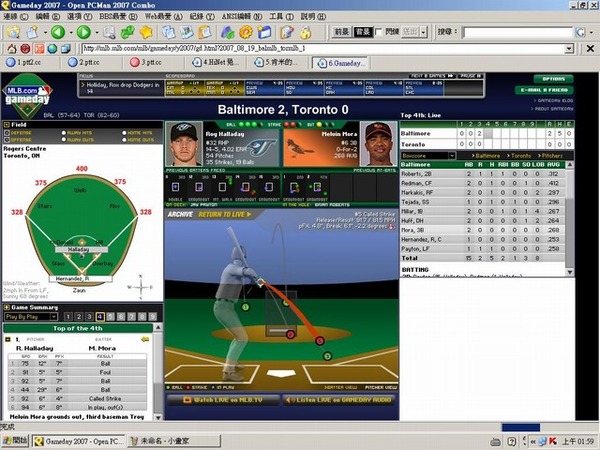Toggle the OFFENSE field option
Screen dimensions: 600x450
click(7, 140)
